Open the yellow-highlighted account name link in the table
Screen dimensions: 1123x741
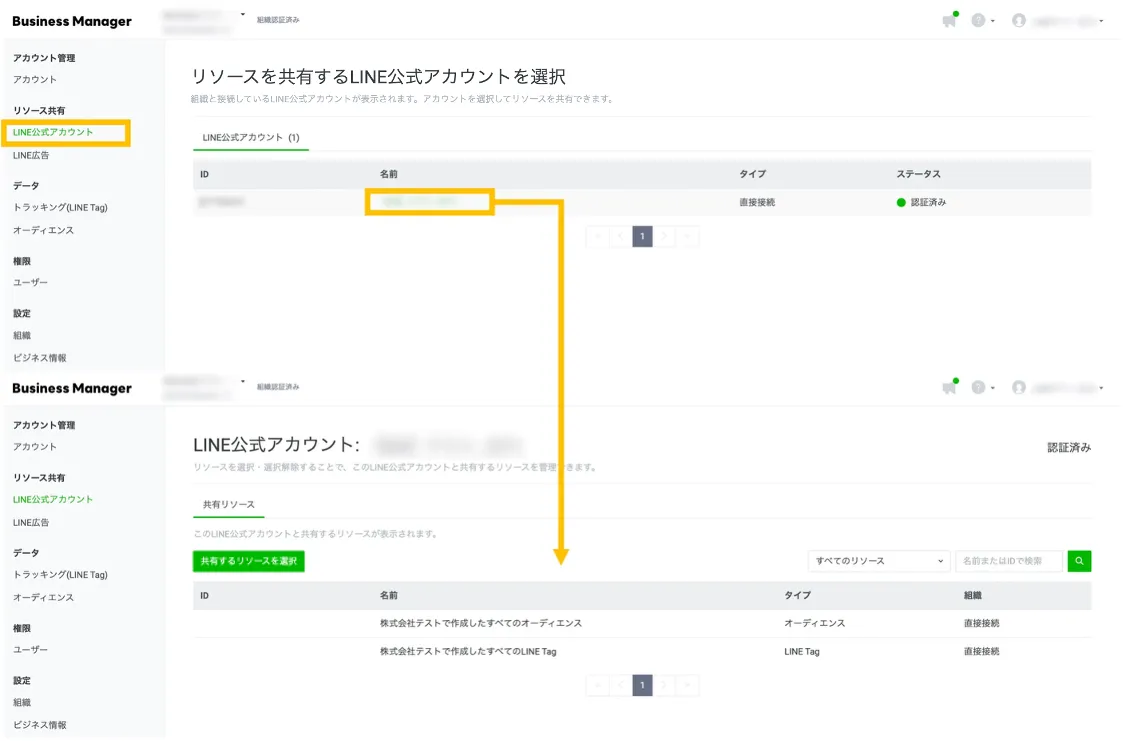point(428,202)
